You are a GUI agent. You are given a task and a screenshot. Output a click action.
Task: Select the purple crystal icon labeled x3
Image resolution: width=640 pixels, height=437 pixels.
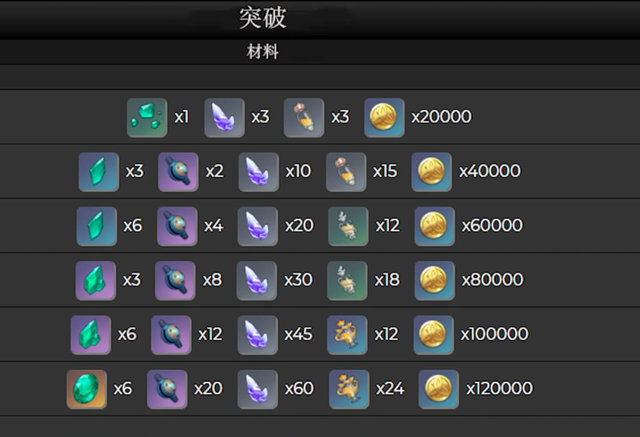click(x=224, y=118)
